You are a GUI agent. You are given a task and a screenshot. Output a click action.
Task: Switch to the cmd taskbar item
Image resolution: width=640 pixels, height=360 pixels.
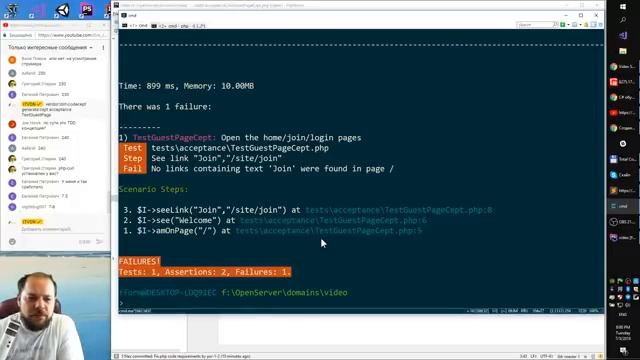point(623,206)
